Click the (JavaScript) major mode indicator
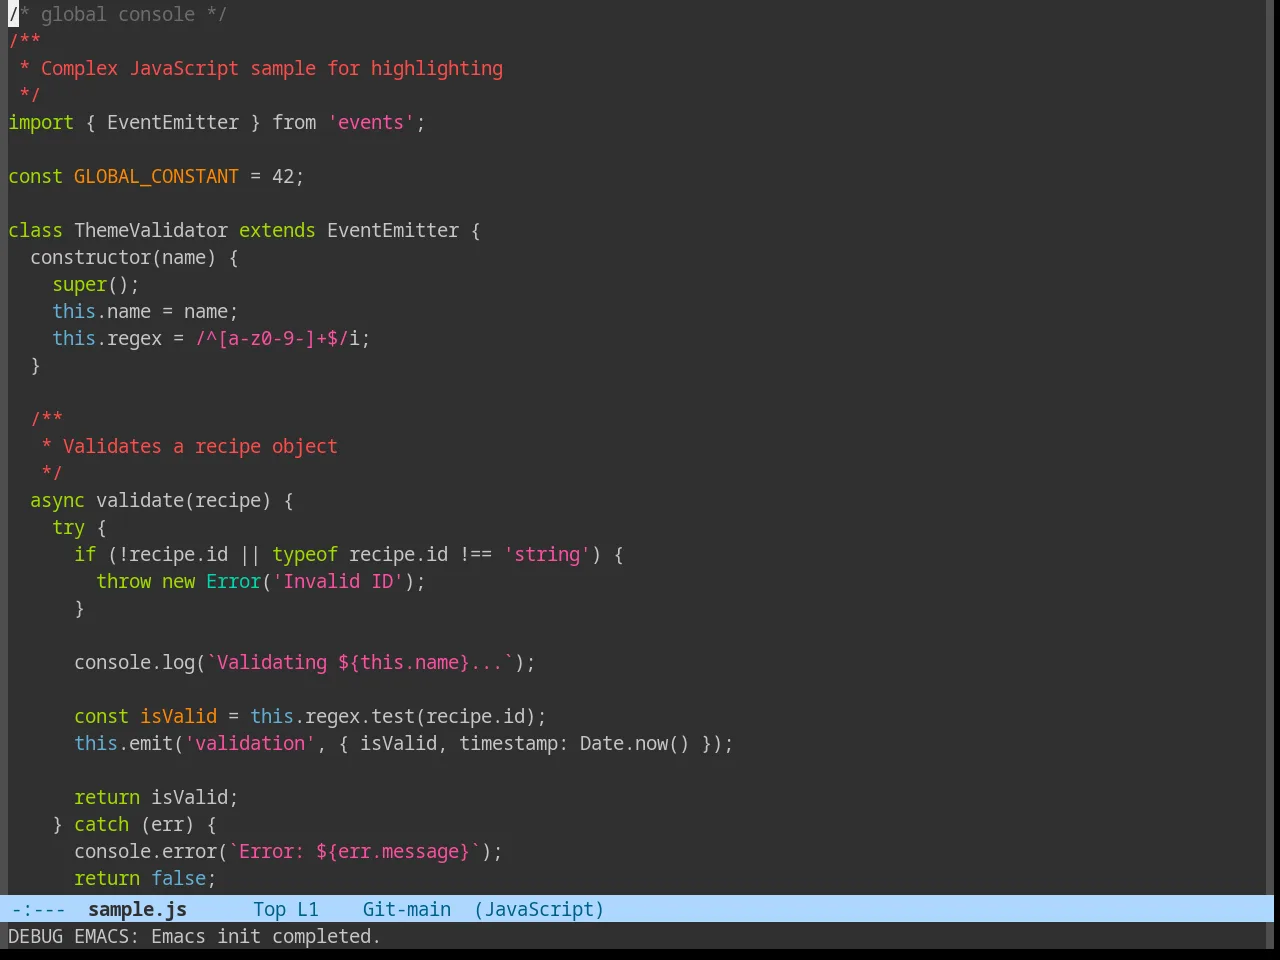 click(x=539, y=909)
